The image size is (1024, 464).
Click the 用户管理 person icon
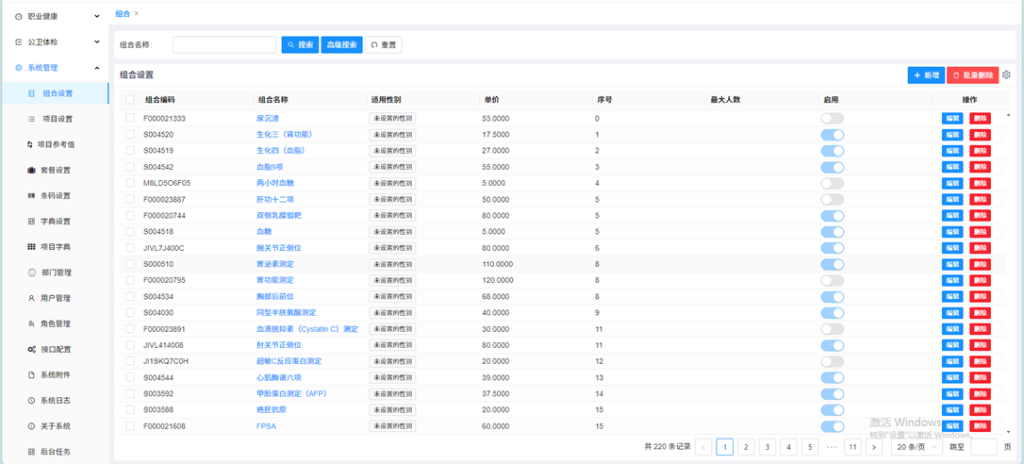(x=31, y=298)
